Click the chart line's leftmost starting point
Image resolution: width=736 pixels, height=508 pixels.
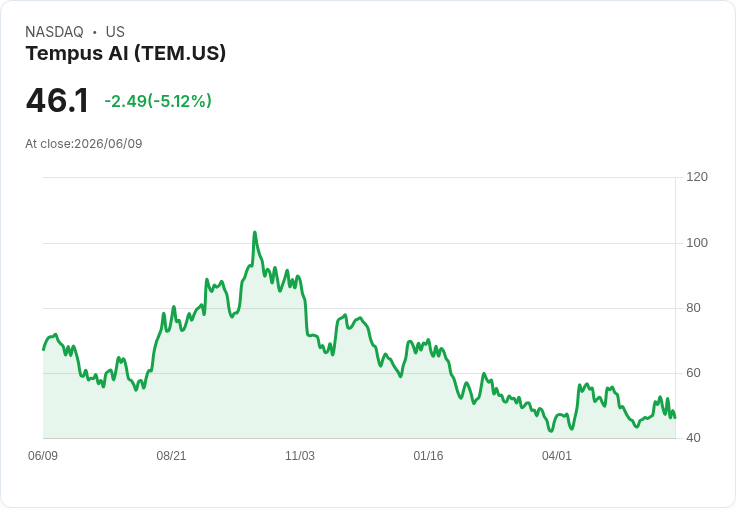(44, 349)
